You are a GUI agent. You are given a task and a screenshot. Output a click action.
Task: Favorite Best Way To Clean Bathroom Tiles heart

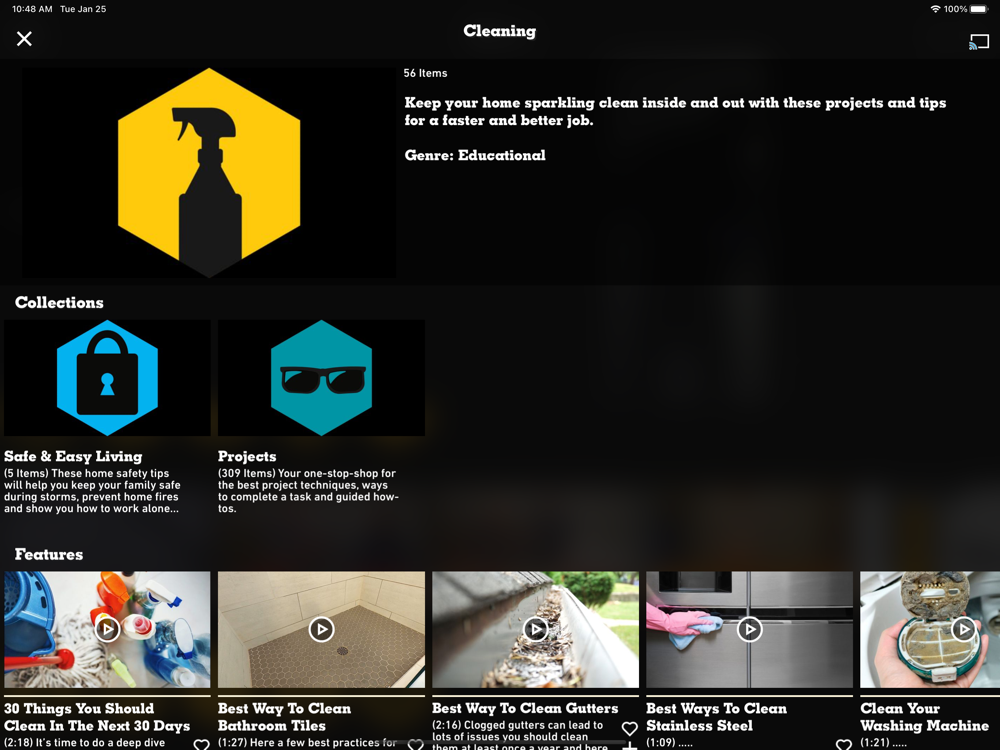click(x=416, y=744)
